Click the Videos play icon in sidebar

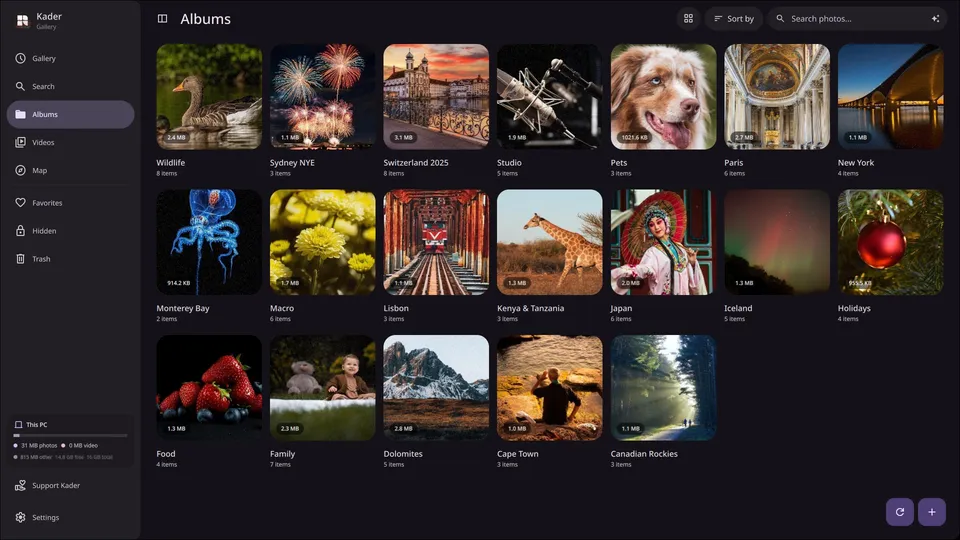pyautogui.click(x=20, y=142)
